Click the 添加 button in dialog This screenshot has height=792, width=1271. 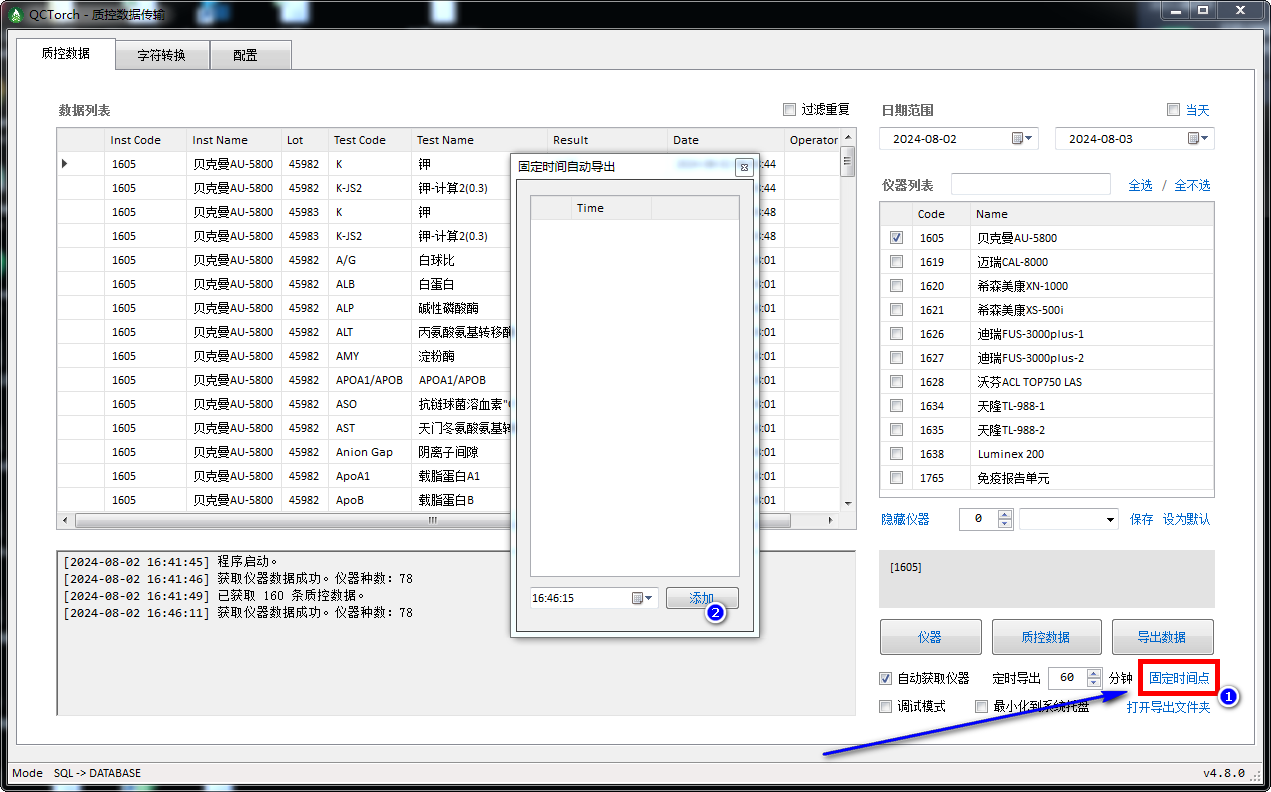(x=702, y=598)
